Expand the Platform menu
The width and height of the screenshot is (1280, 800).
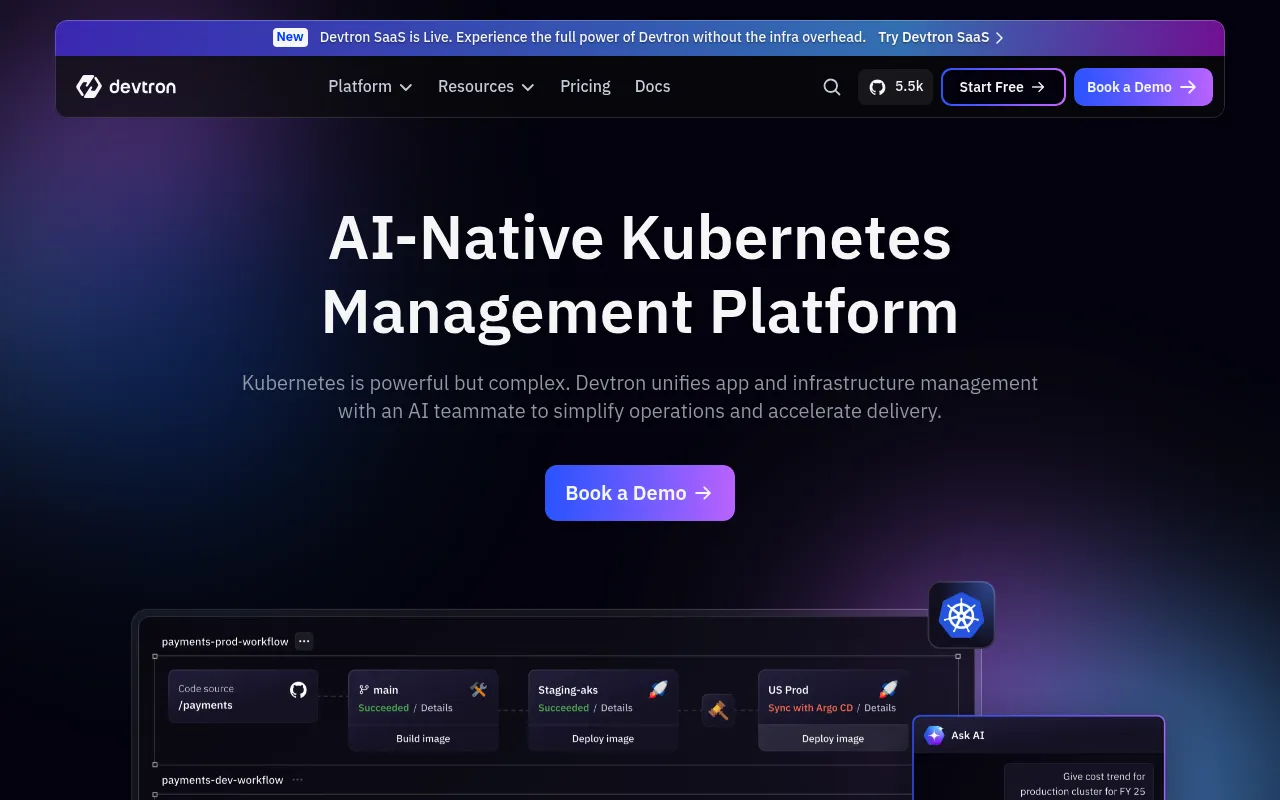tap(370, 87)
